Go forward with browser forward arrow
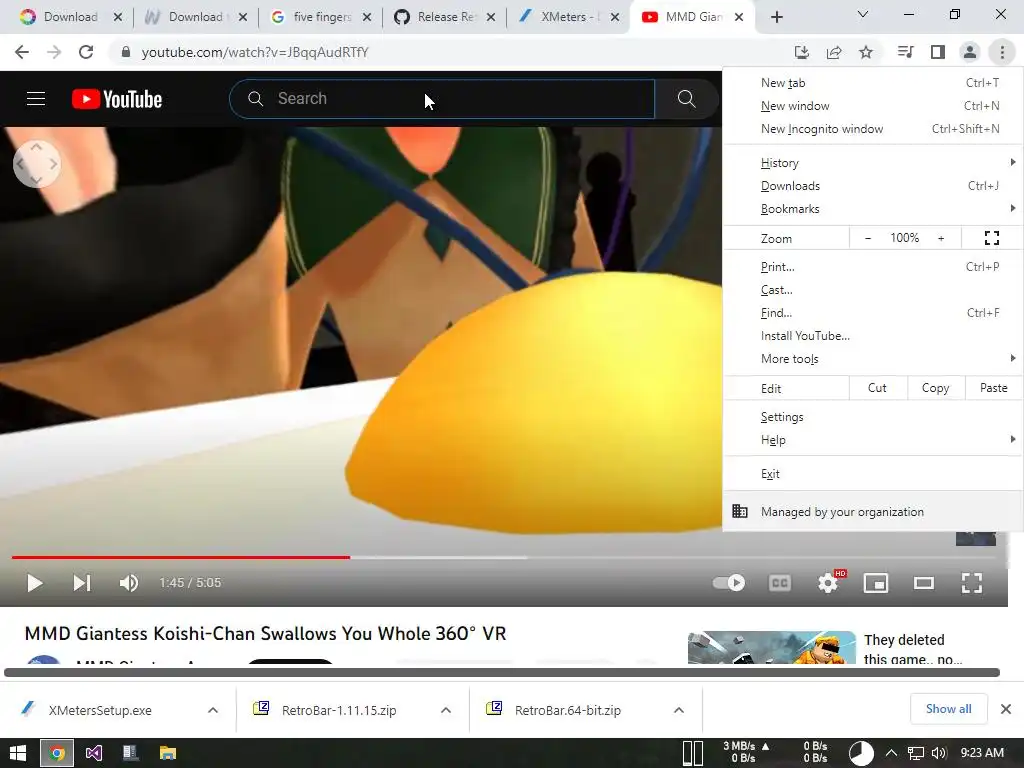 coord(54,52)
